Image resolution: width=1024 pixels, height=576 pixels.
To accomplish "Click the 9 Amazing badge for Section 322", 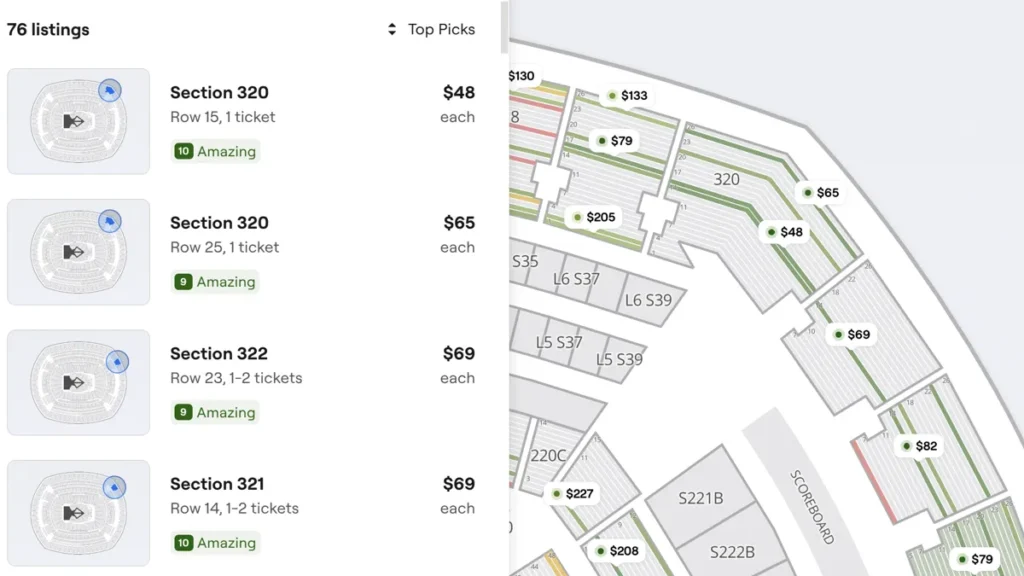I will (x=215, y=413).
